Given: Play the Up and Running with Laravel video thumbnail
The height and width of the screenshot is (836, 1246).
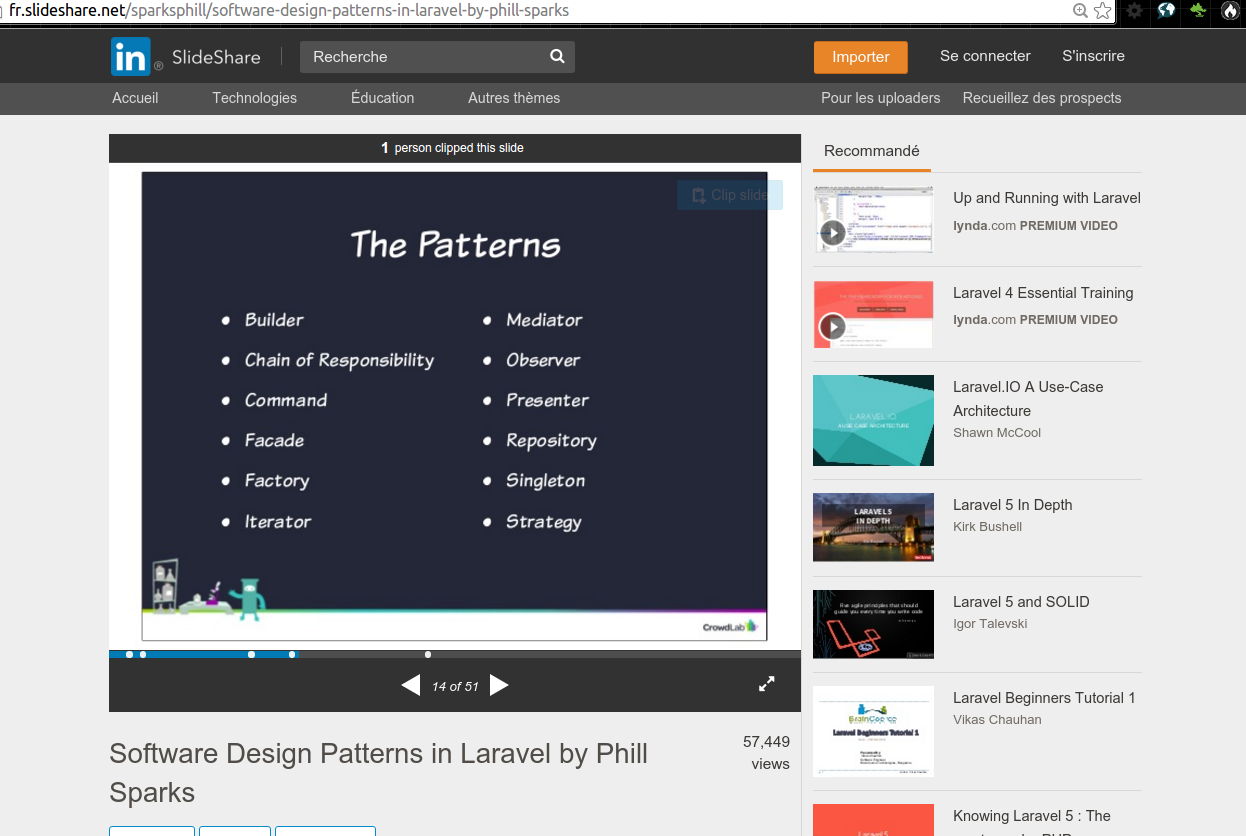Looking at the screenshot, I should 873,219.
